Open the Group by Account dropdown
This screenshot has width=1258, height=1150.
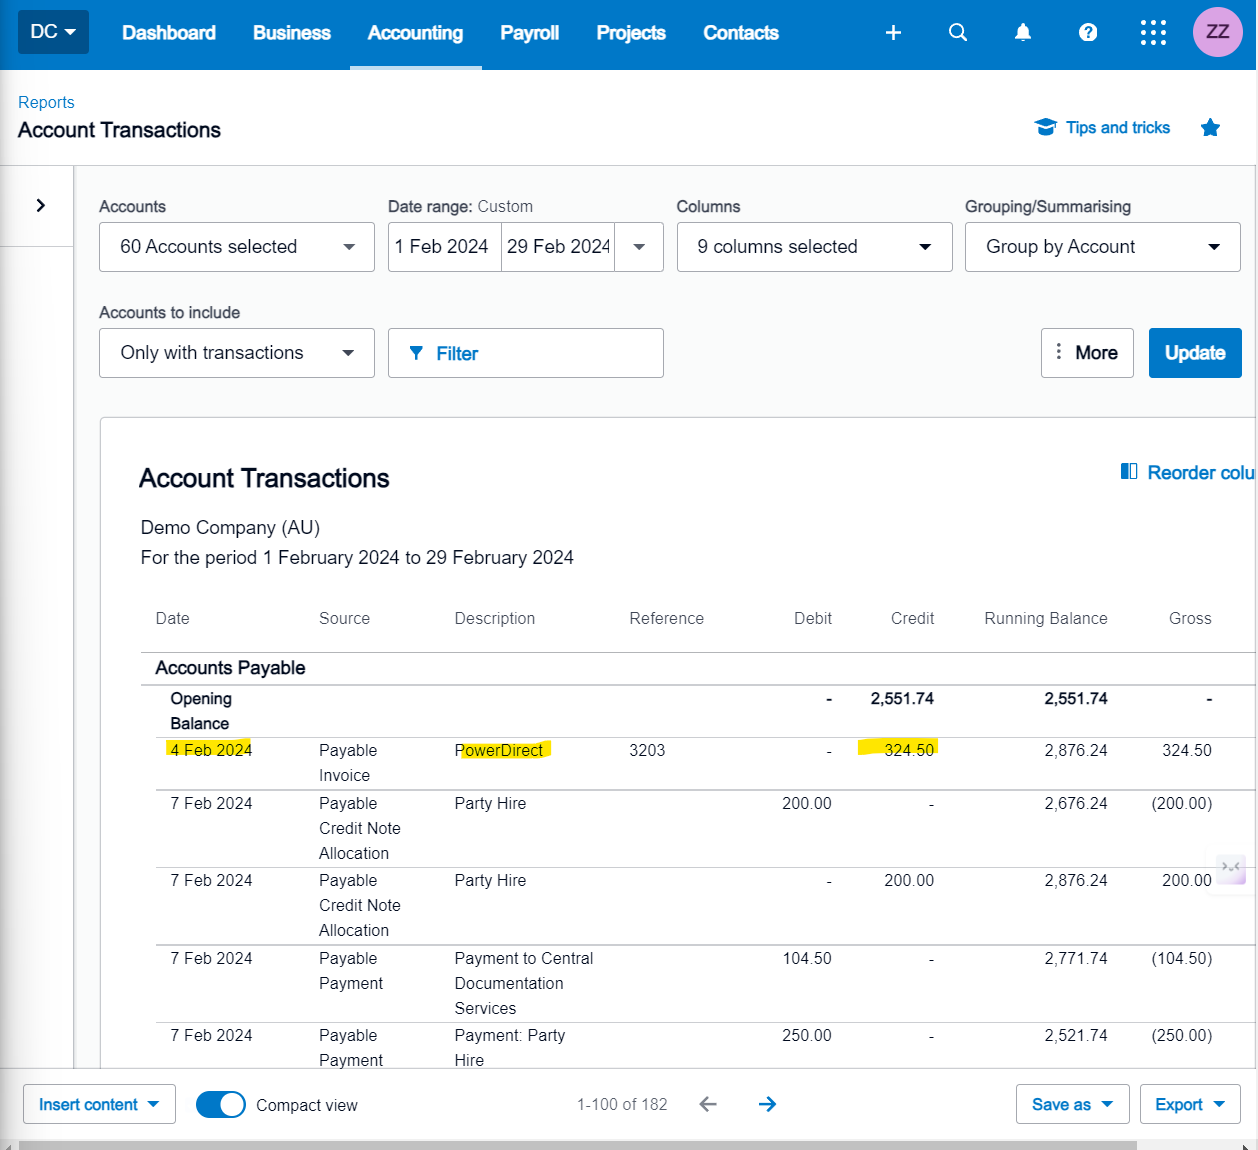(1102, 247)
